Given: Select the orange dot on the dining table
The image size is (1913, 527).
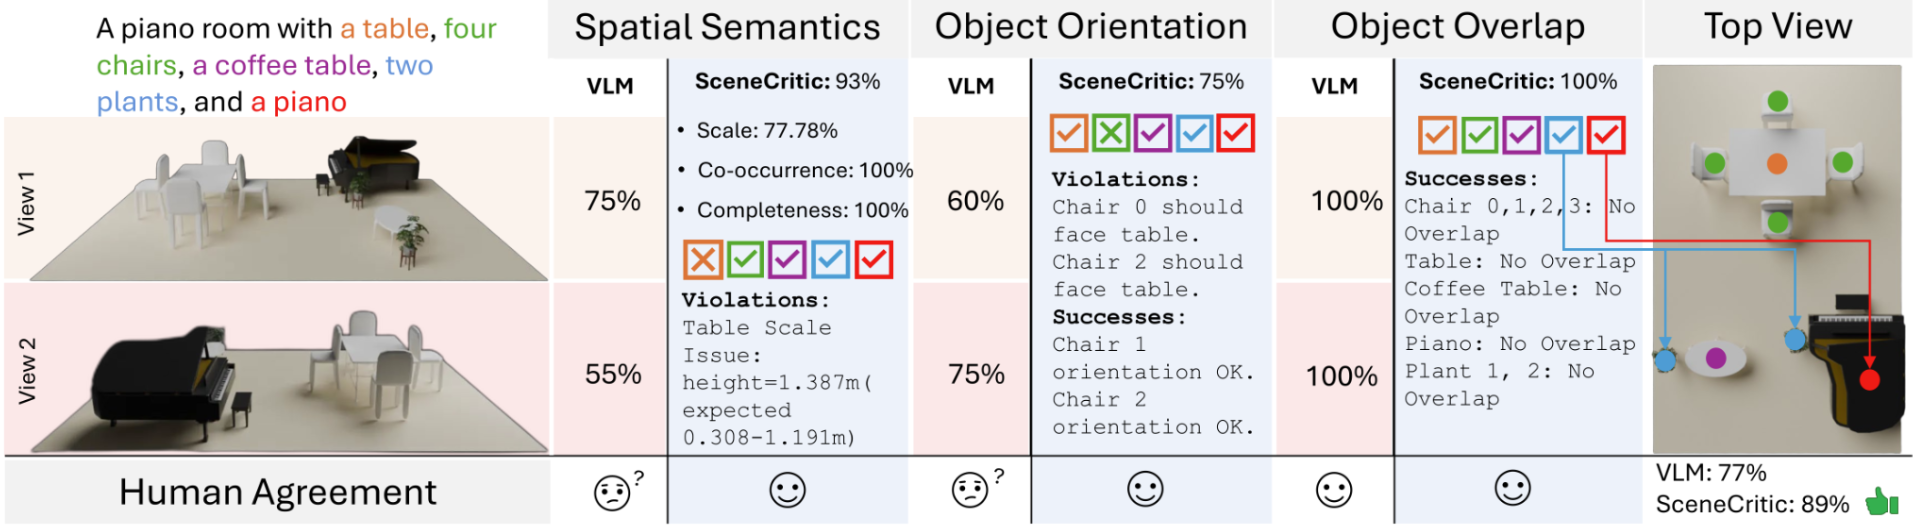Looking at the screenshot, I should (x=1777, y=163).
